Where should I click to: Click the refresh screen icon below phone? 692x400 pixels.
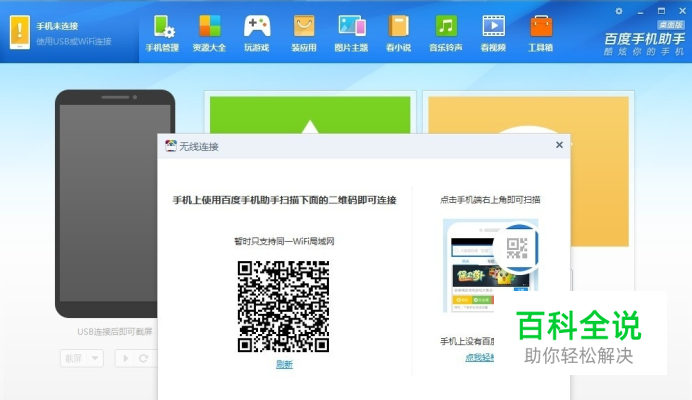point(143,358)
